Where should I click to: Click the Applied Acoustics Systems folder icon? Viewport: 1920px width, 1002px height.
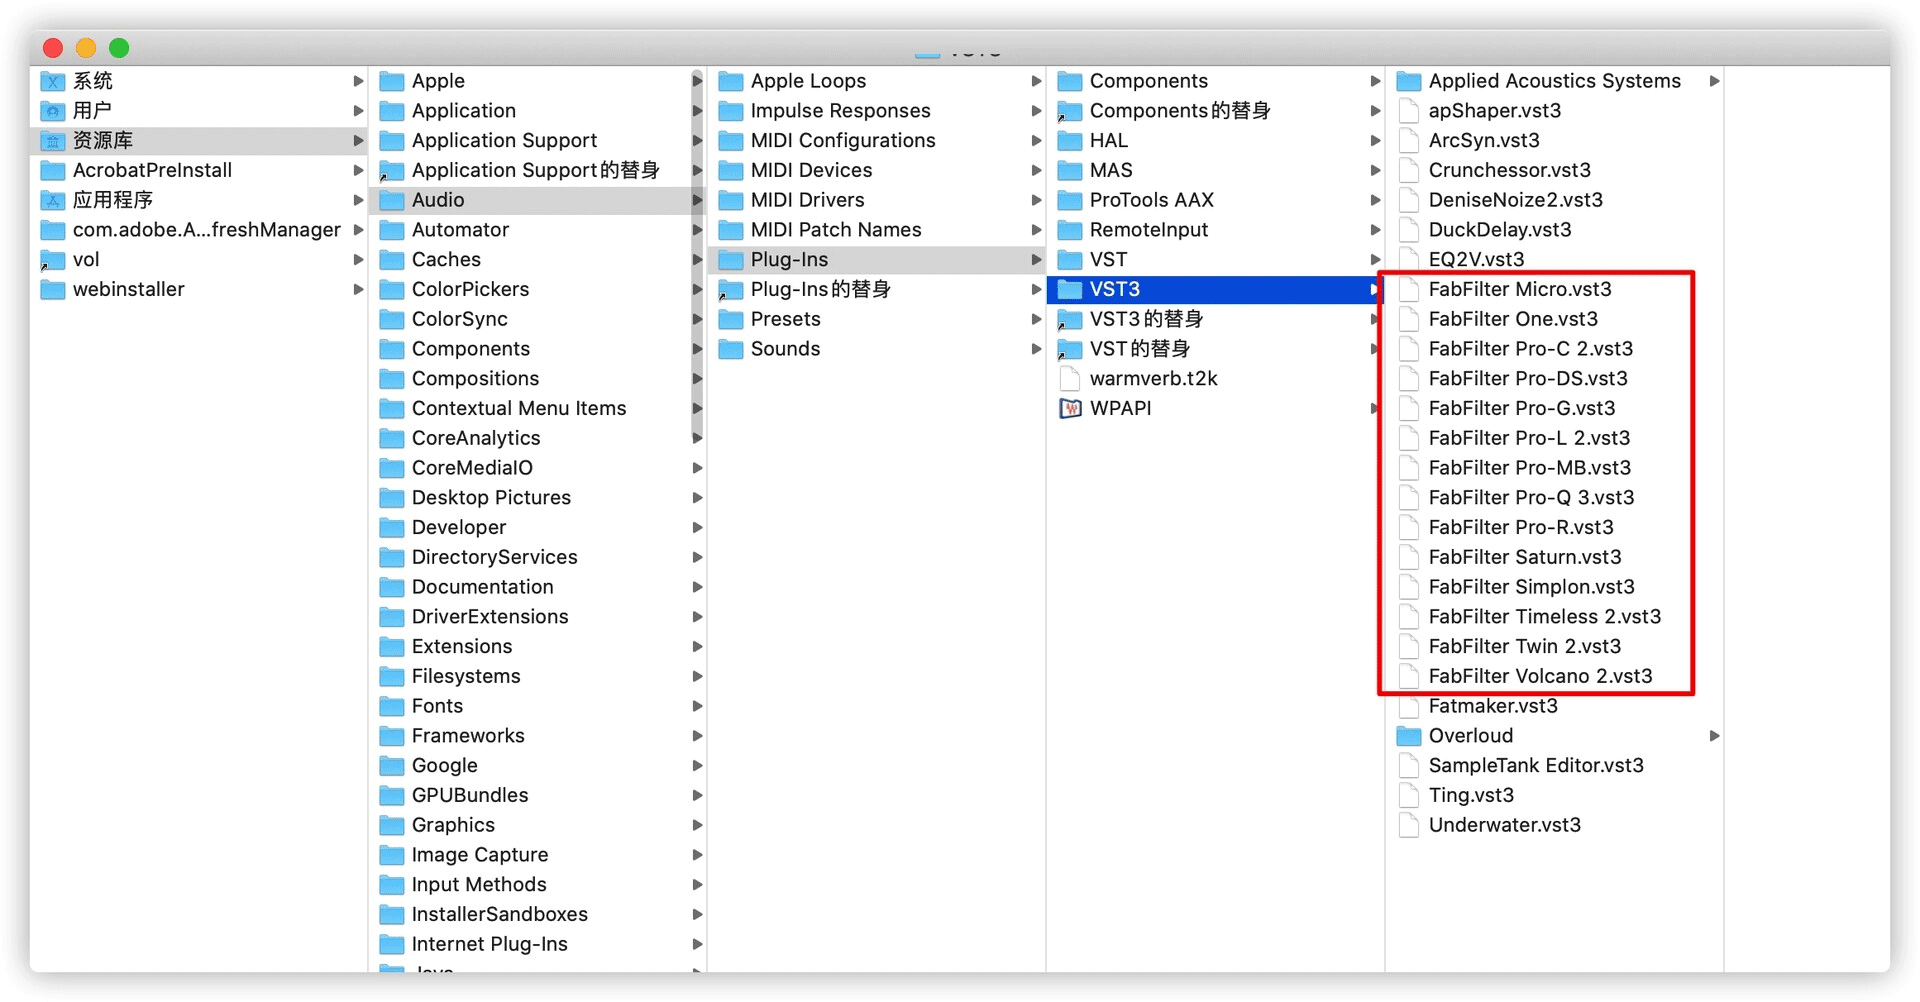click(1409, 81)
